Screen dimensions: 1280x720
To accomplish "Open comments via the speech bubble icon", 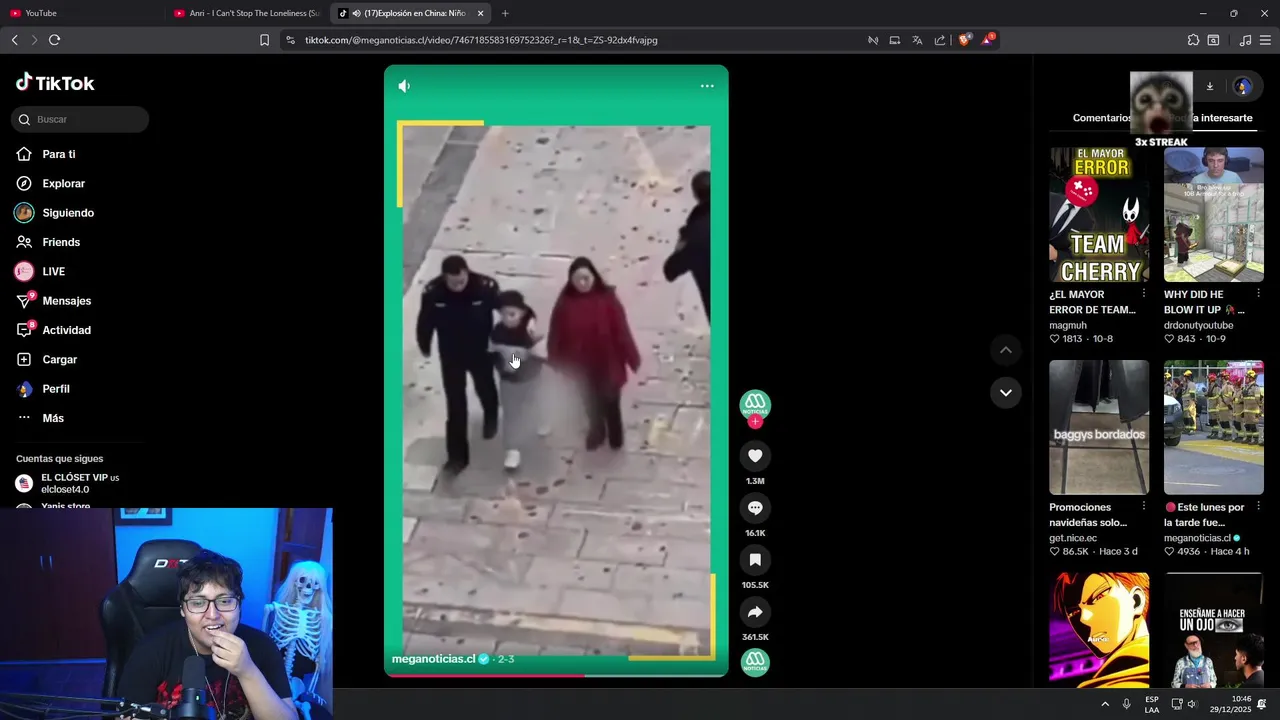I will tap(755, 508).
